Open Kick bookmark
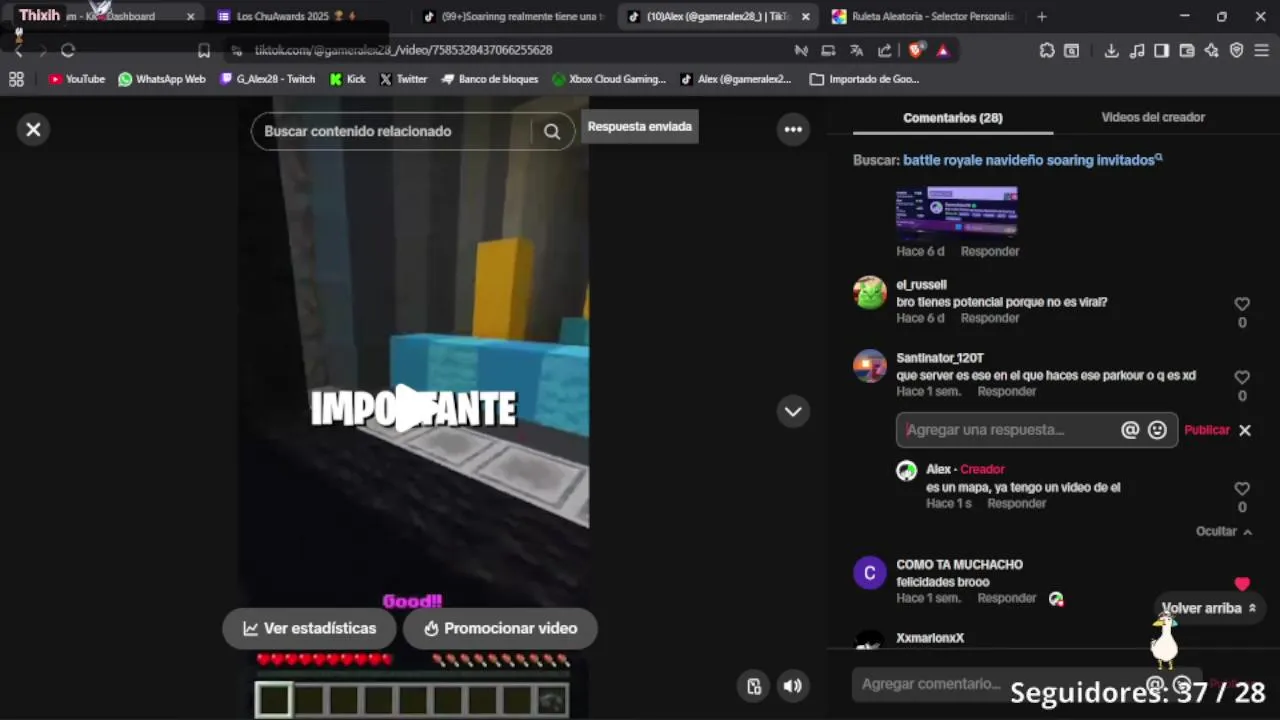 347,79
